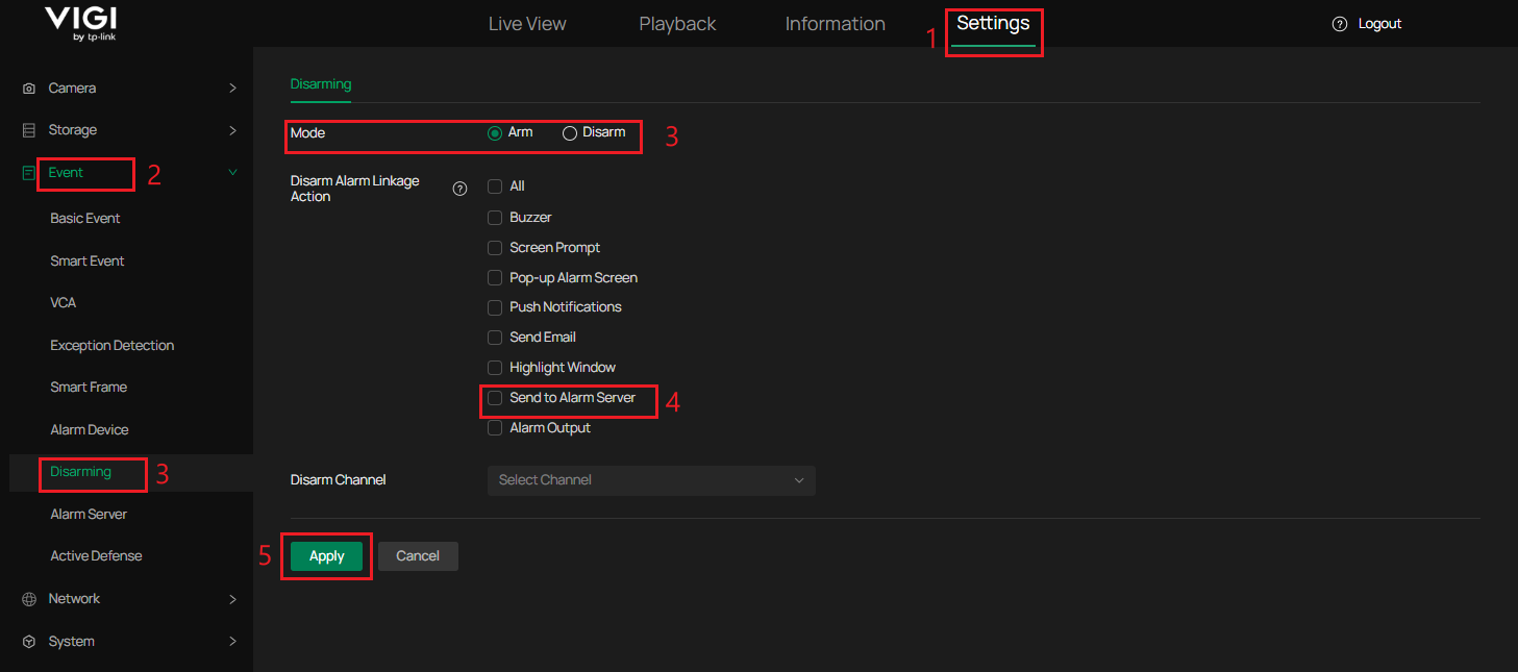
Task: Click the Mode label text
Action: click(308, 133)
